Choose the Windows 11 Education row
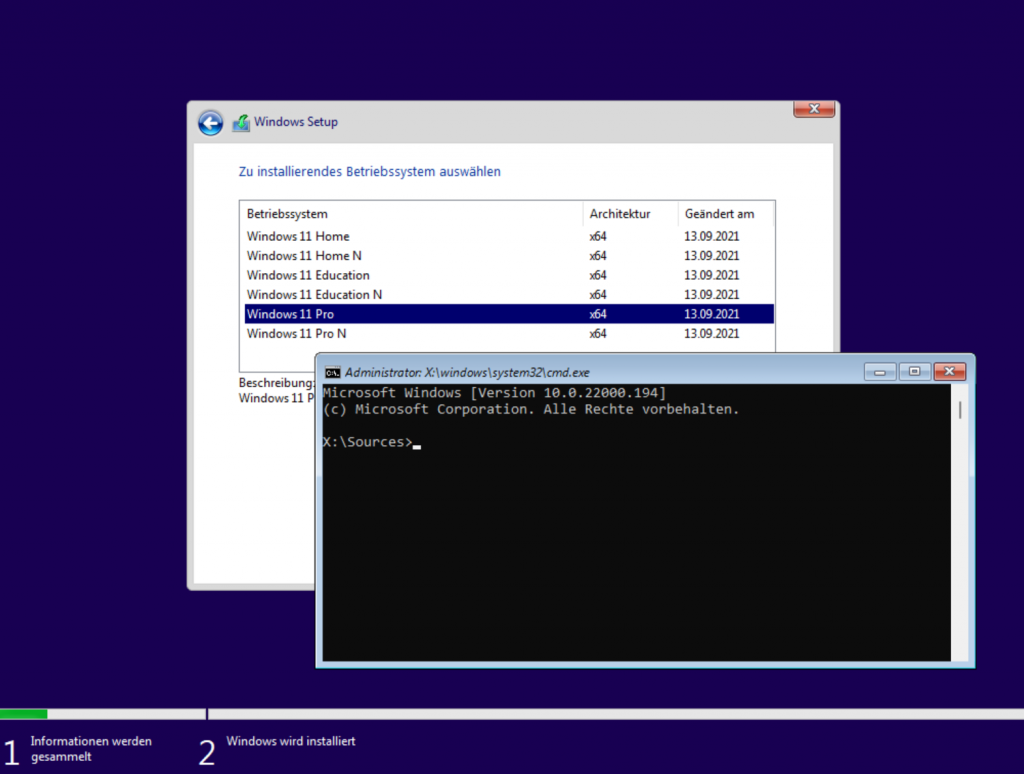Screen dimensions: 1024x774 pyautogui.click(x=509, y=275)
